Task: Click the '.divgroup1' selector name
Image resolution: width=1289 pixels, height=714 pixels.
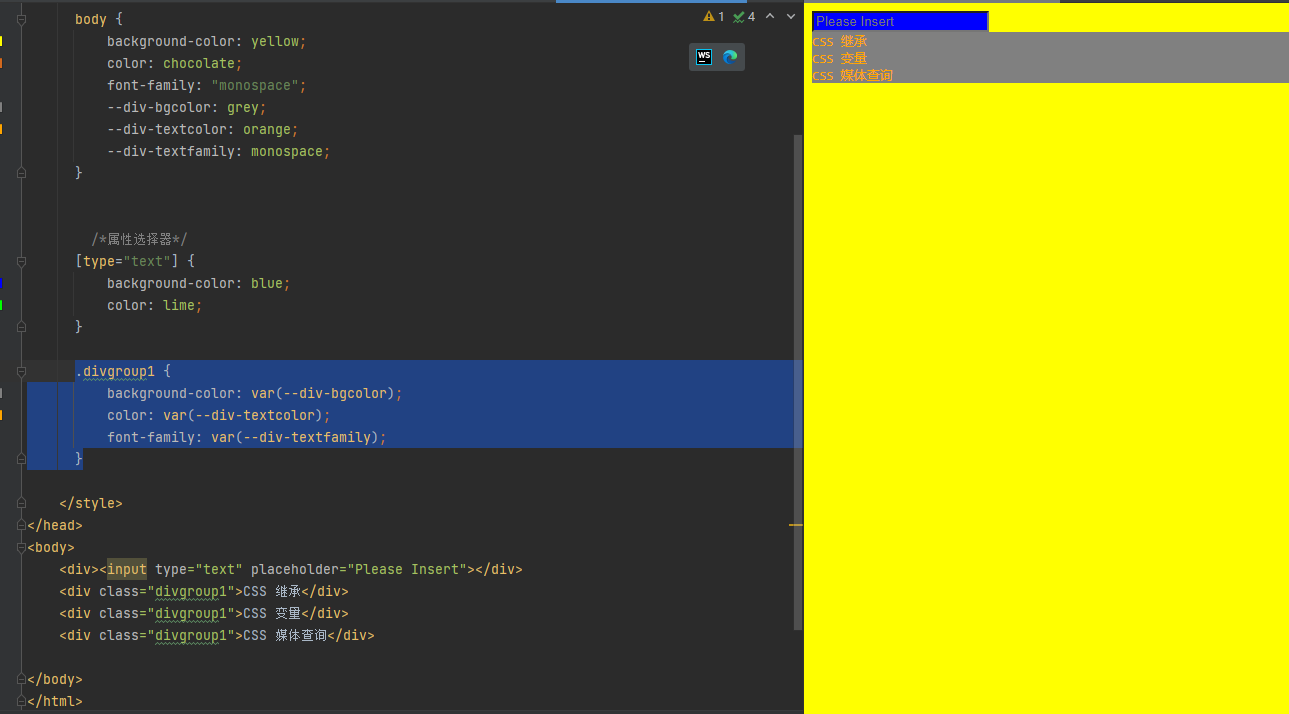Action: (115, 371)
